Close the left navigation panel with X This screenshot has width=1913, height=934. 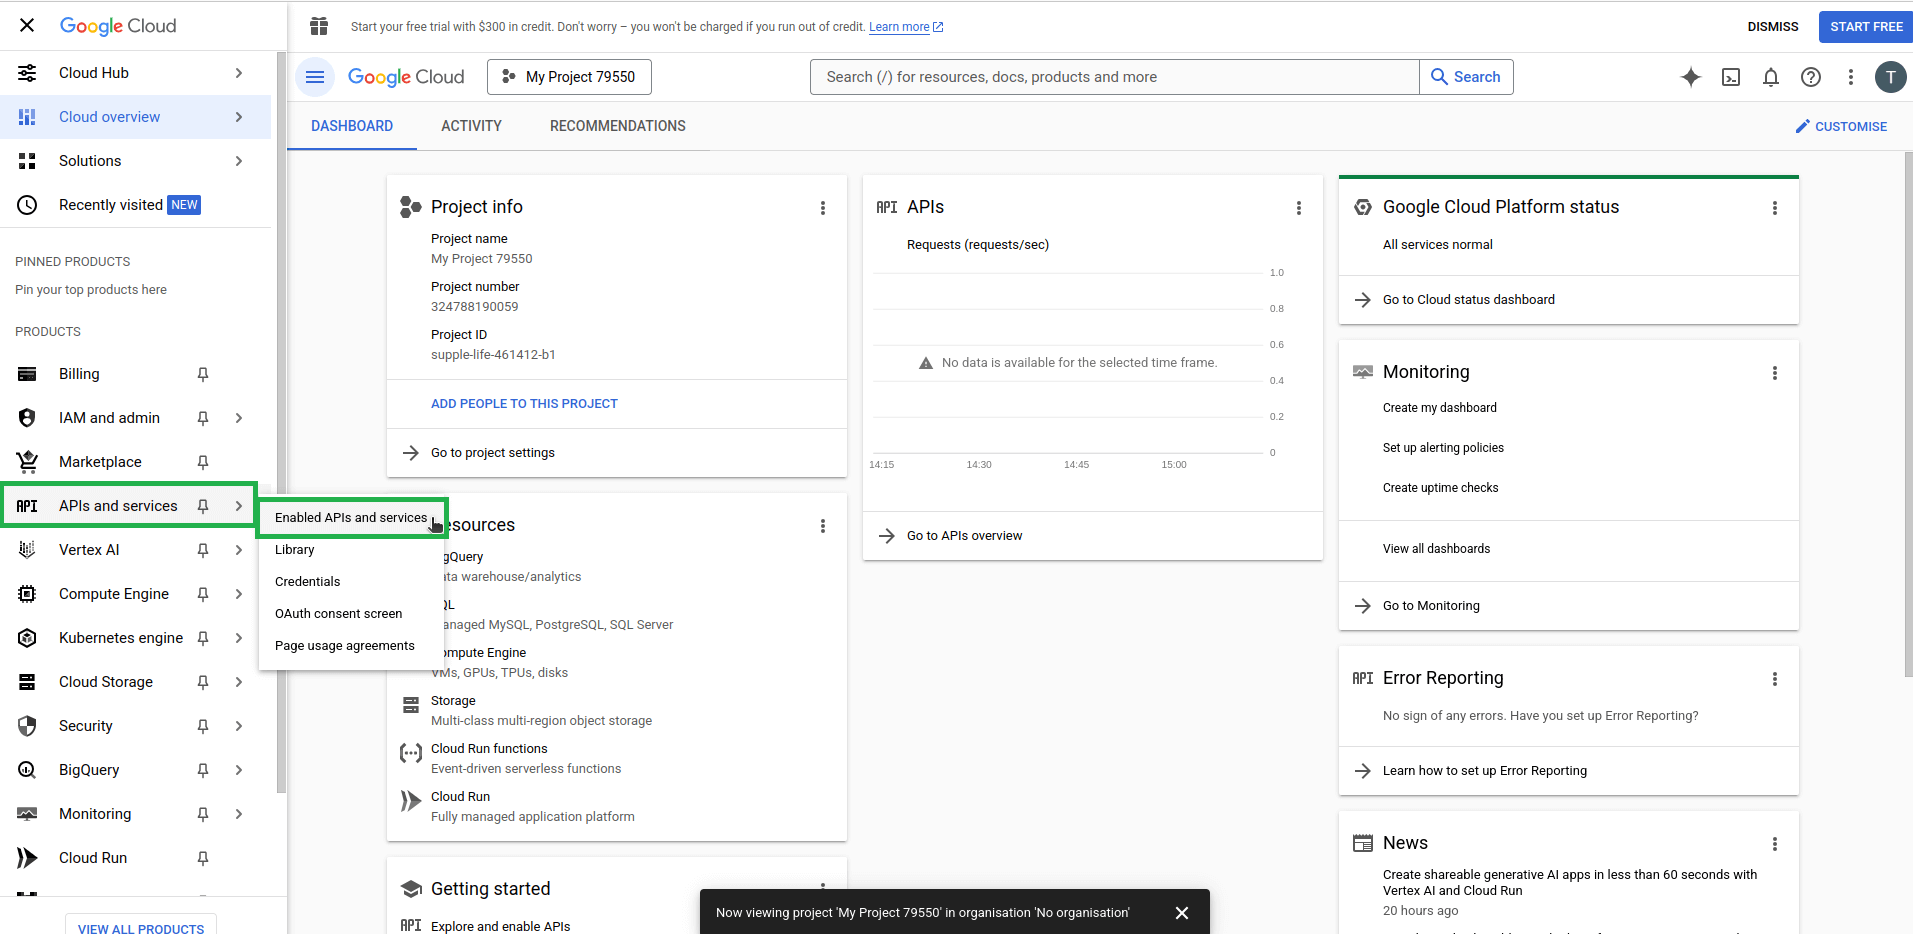27,25
